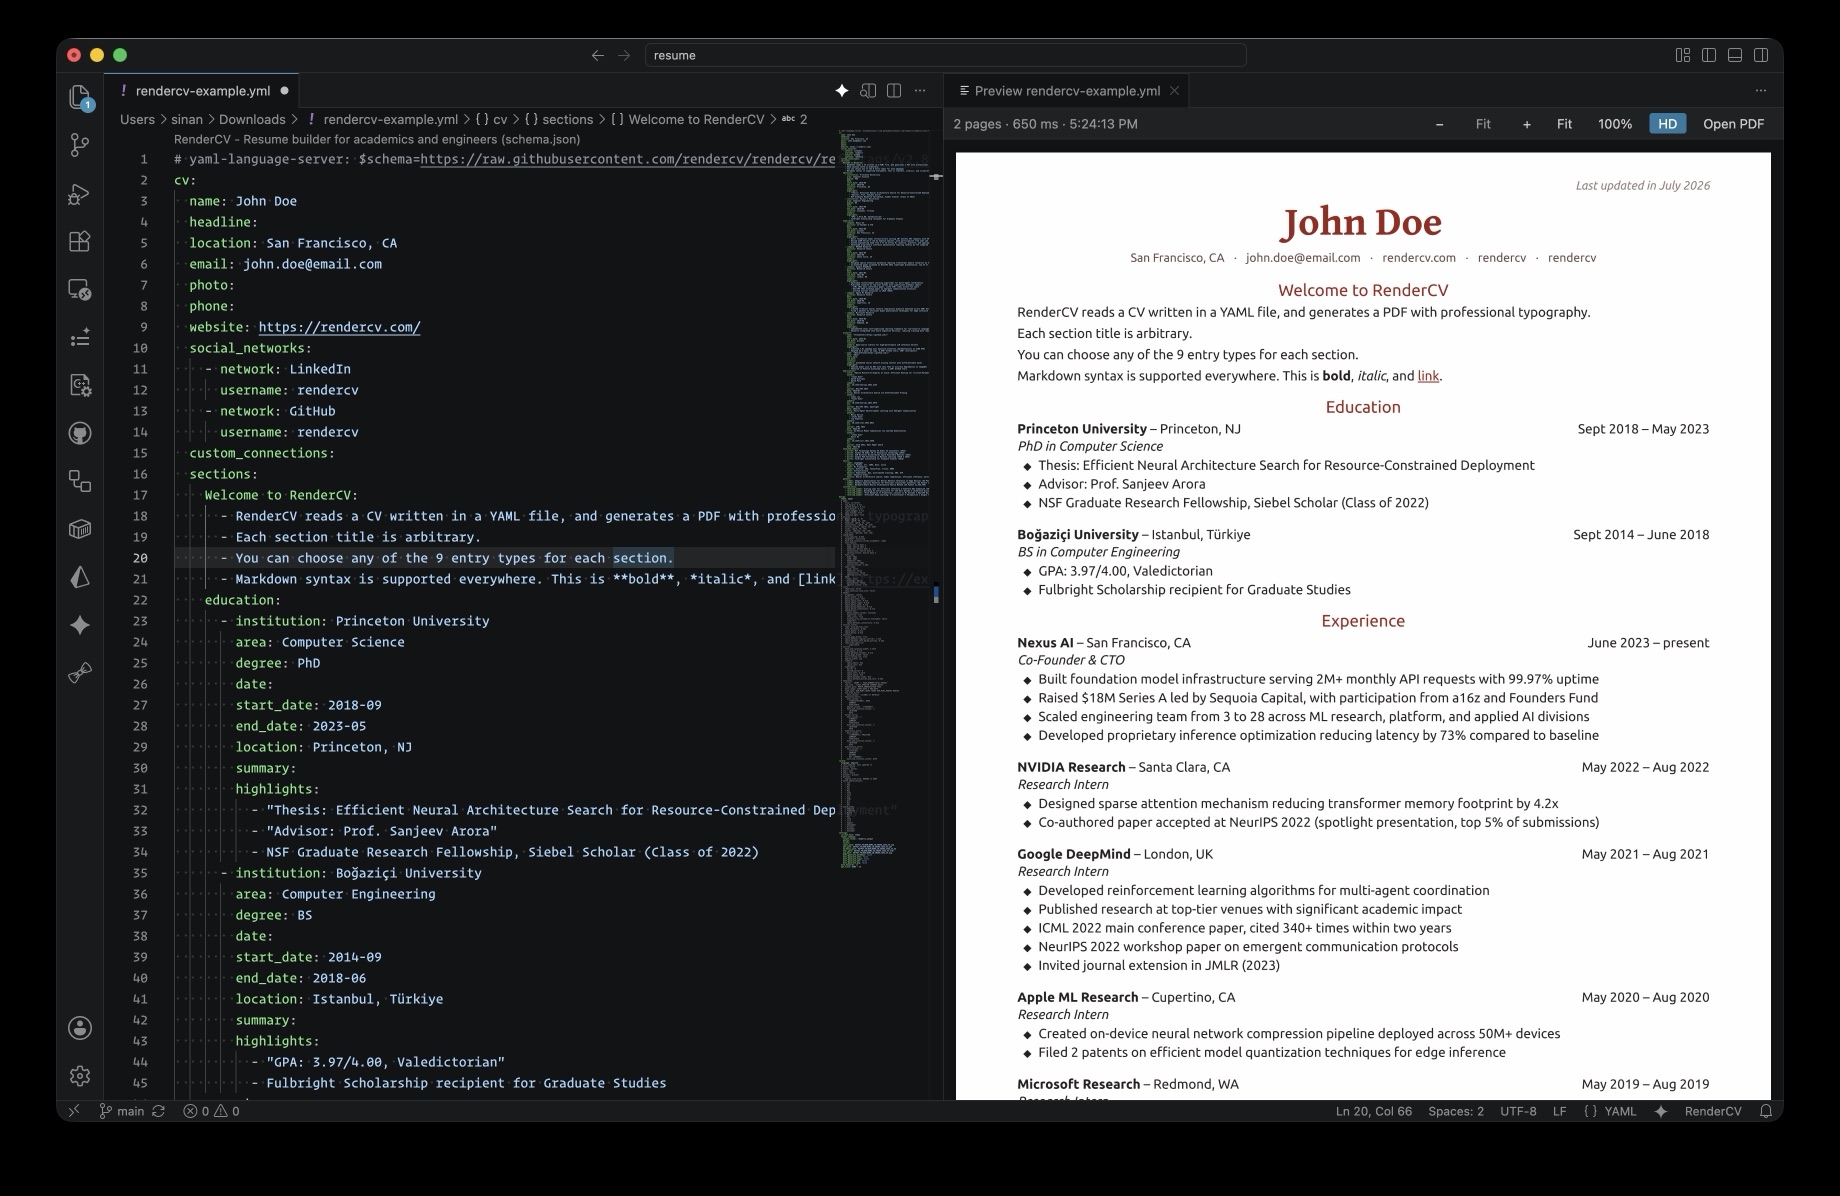Screen dimensions: 1840x1196
Task: Click the code minimap overview
Action: (885, 500)
